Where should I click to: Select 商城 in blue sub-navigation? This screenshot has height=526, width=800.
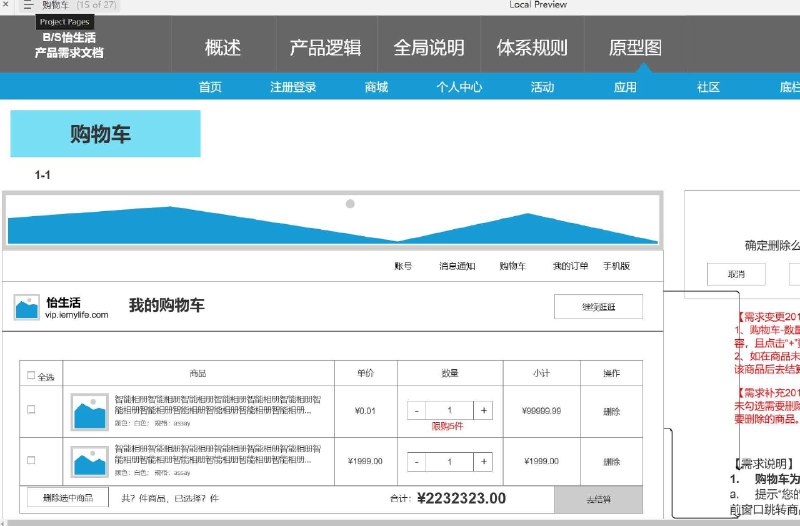click(x=377, y=87)
